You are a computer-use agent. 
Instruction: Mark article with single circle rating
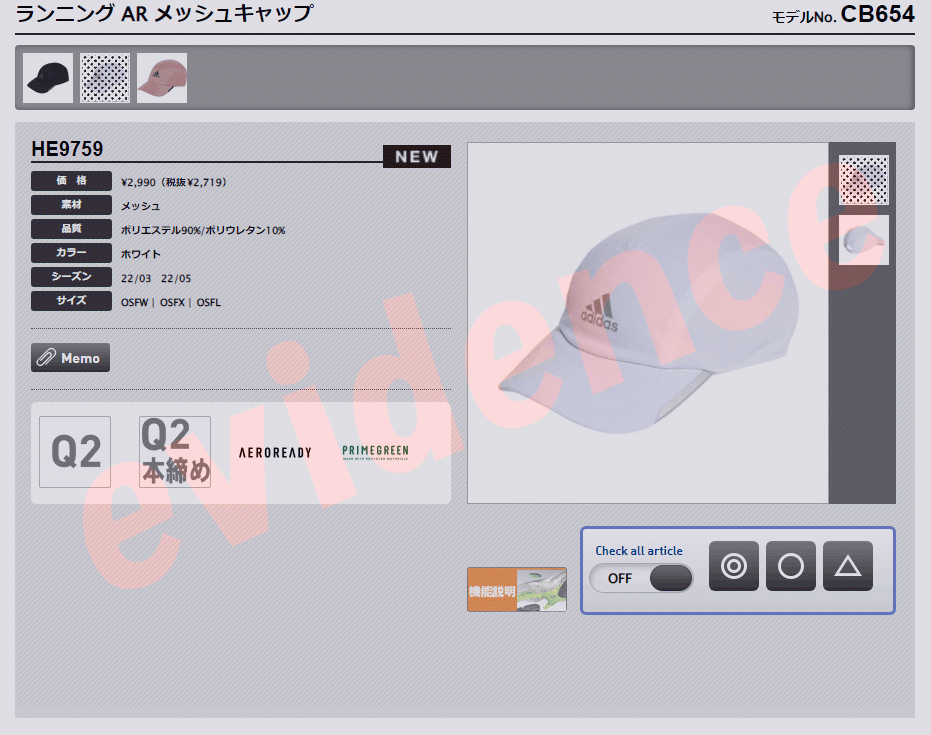(x=791, y=566)
